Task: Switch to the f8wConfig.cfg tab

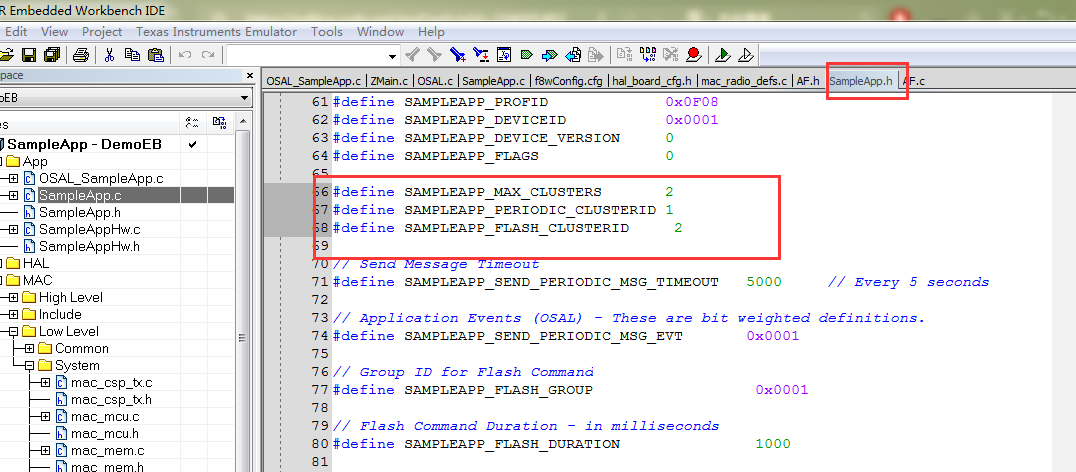Action: pos(568,81)
